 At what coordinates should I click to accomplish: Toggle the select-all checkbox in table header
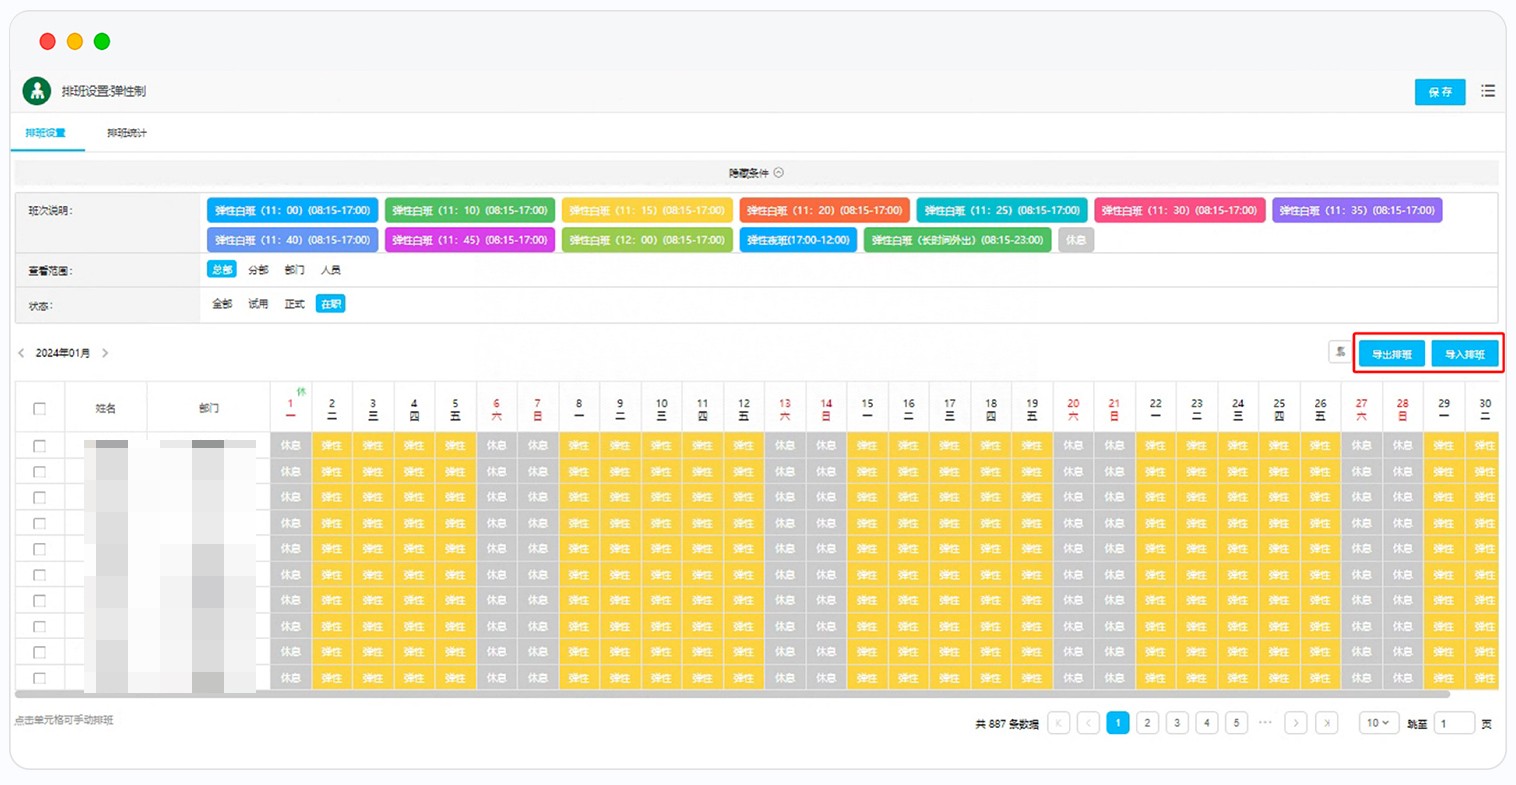click(x=40, y=408)
